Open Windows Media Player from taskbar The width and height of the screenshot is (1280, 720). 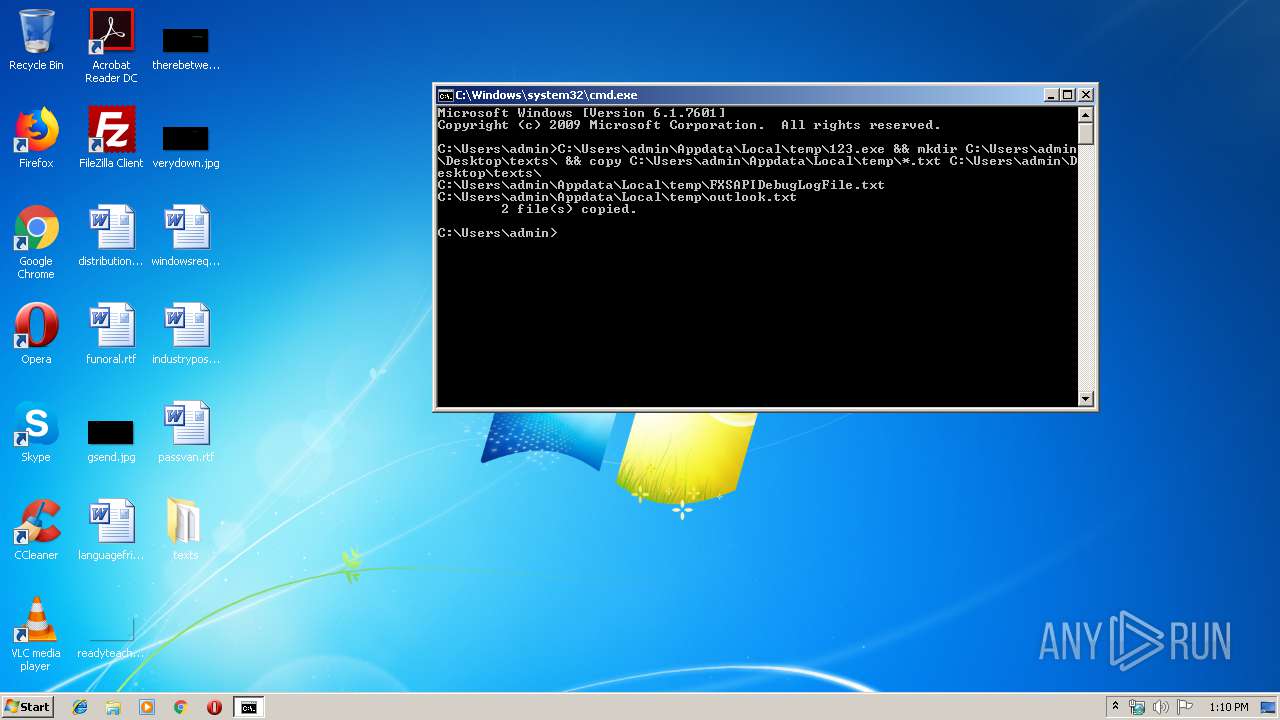pyautogui.click(x=147, y=707)
